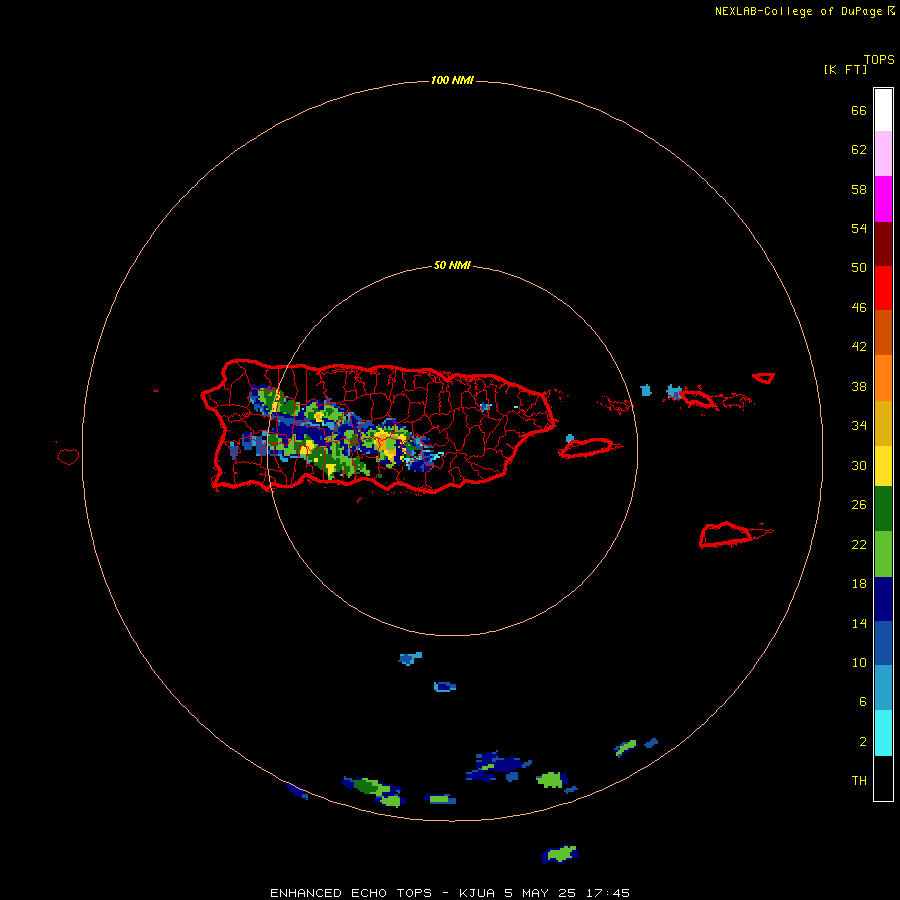Image resolution: width=900 pixels, height=900 pixels.
Task: Click the '38' legend label
Action: pos(859,386)
